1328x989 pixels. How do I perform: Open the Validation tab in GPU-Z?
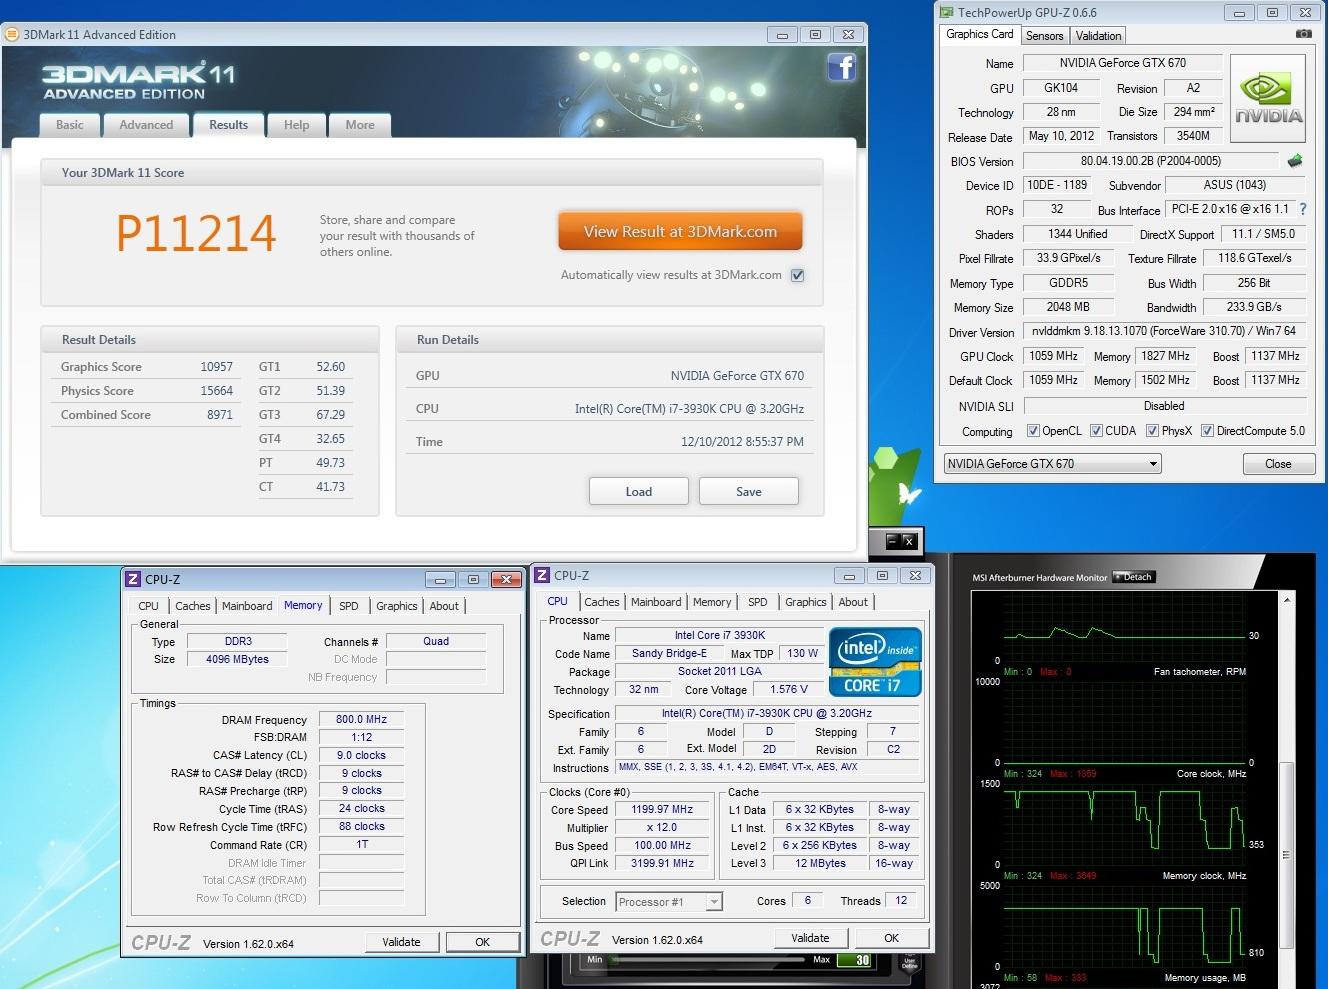coord(1098,36)
